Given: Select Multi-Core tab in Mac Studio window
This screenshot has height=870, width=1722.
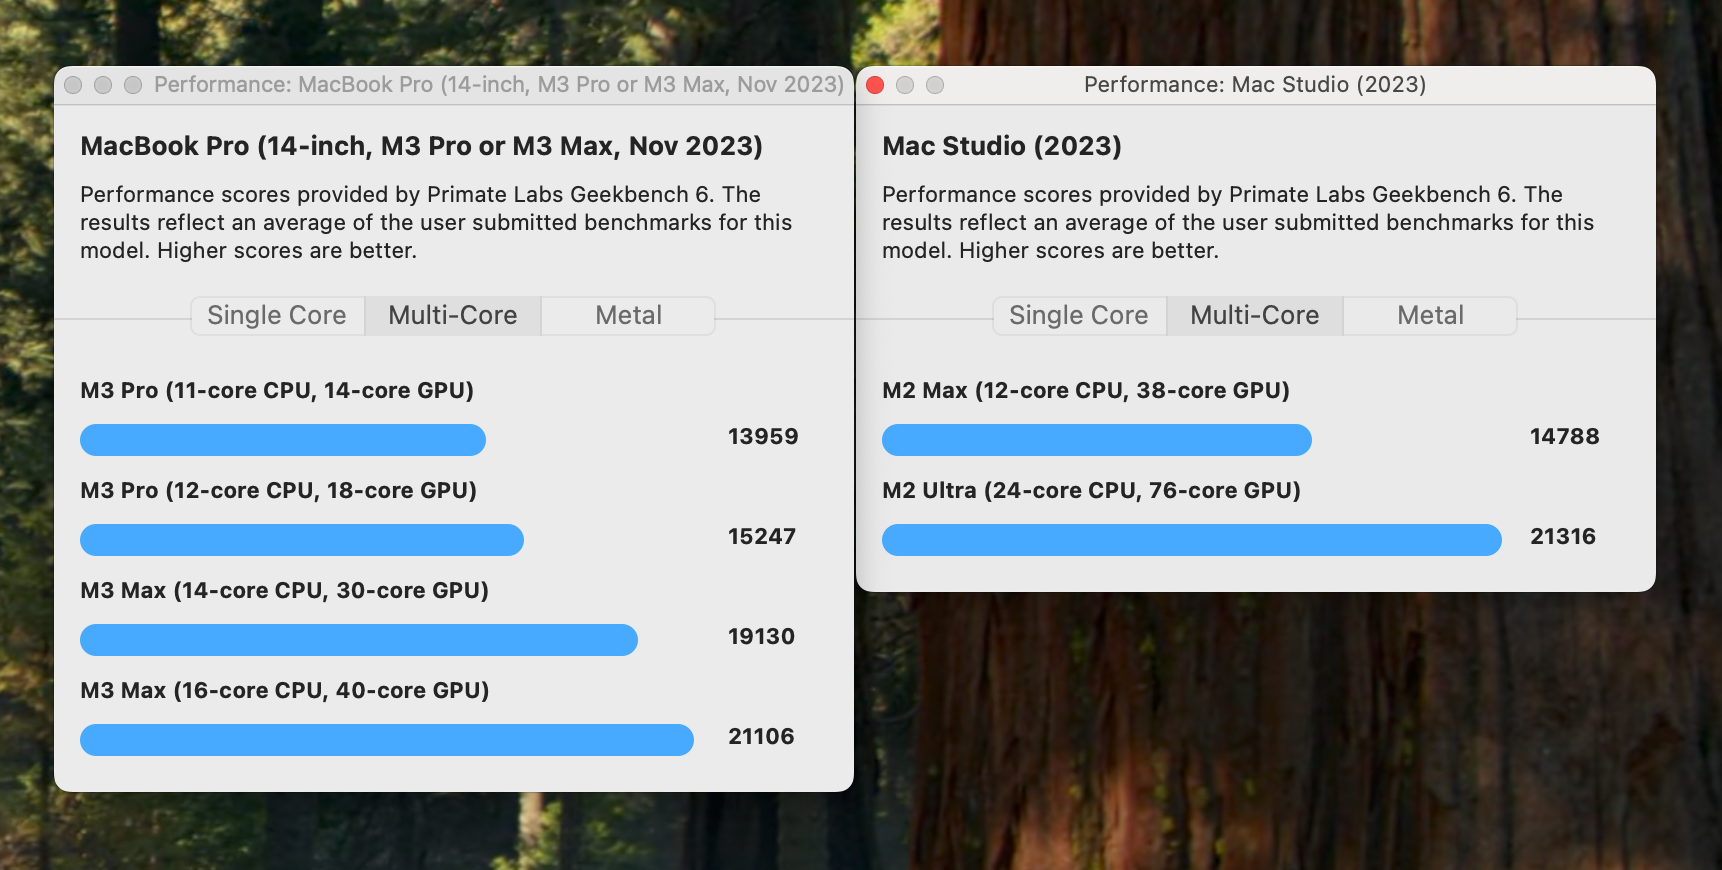Looking at the screenshot, I should [1255, 316].
